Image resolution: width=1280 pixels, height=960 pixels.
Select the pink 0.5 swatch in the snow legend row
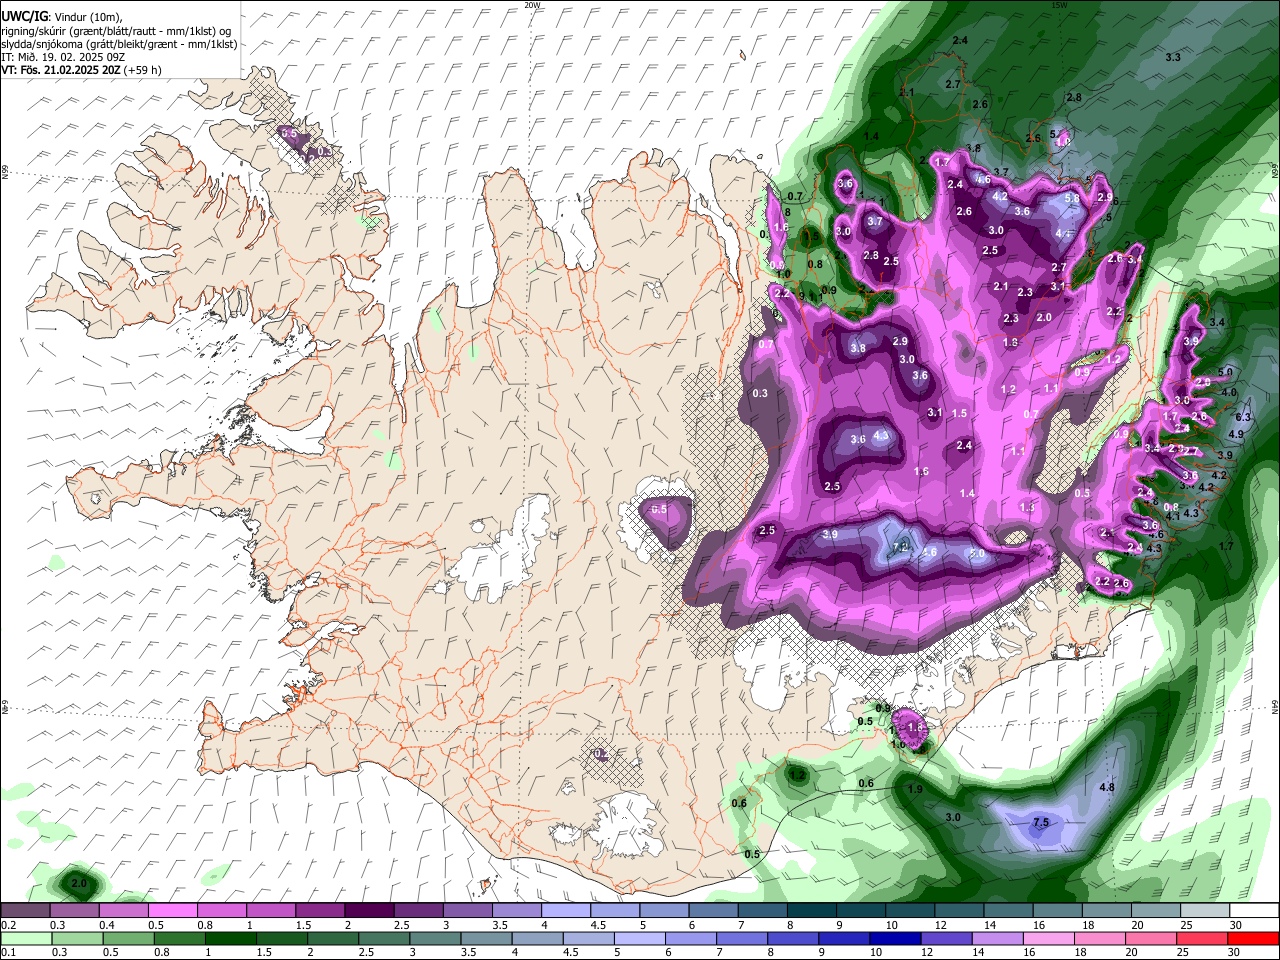(173, 910)
